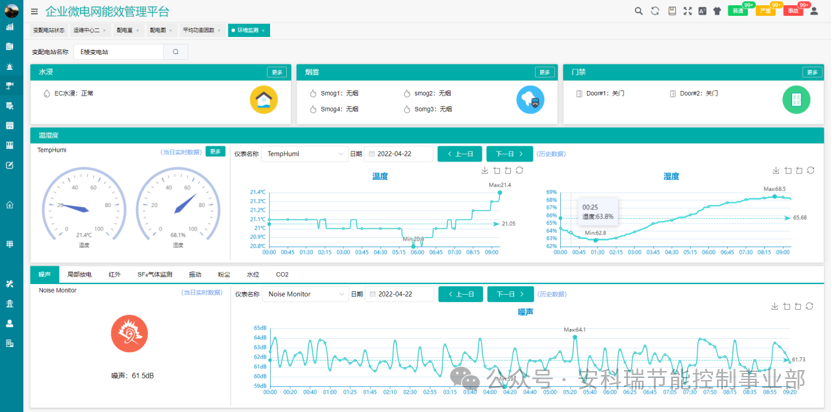This screenshot has height=412, width=832.
Task: Select the 粉尘 sensor tab
Action: click(x=224, y=274)
